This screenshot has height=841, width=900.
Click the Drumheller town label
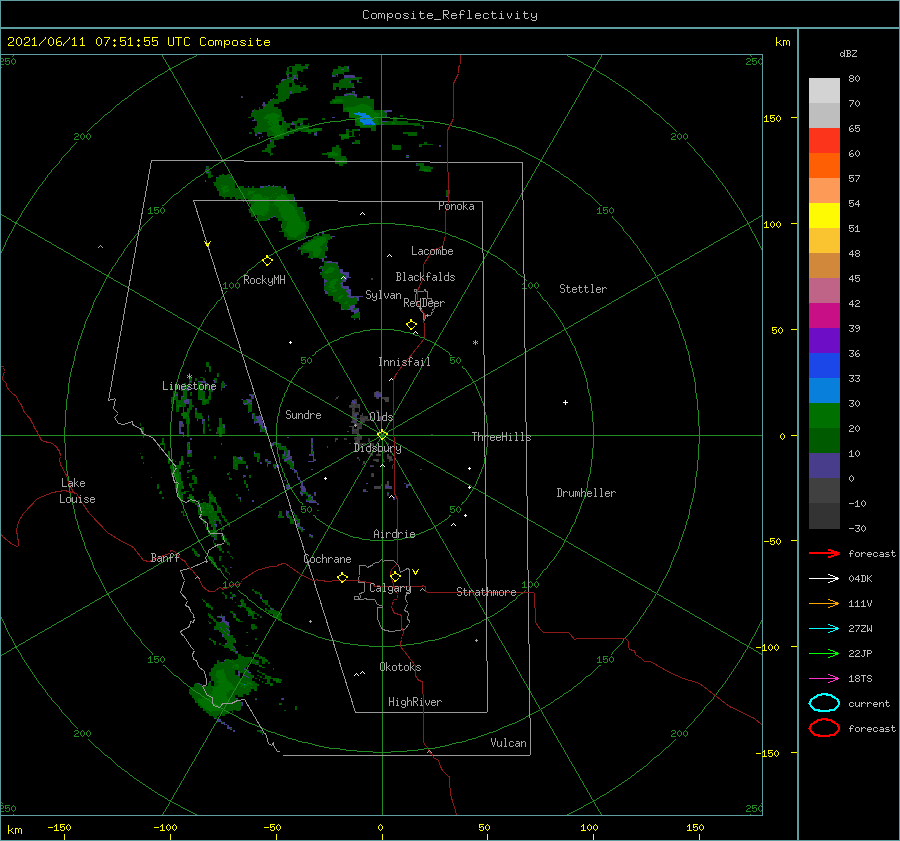click(x=586, y=493)
